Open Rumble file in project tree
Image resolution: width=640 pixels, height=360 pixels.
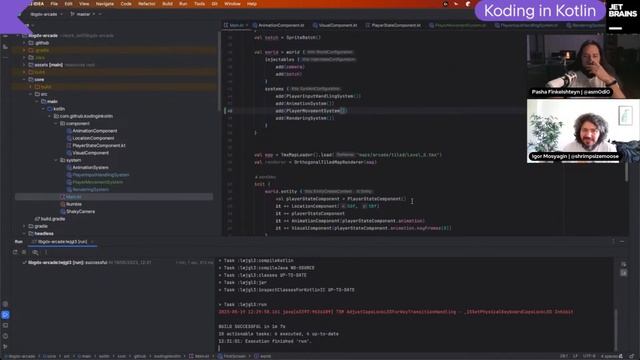pos(73,204)
